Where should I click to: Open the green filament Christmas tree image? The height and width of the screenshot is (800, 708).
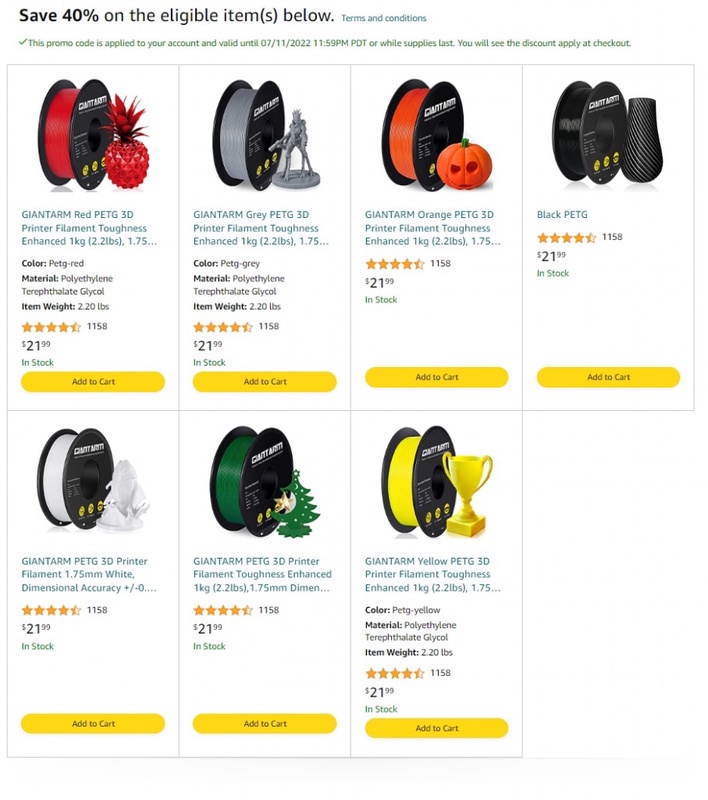point(266,482)
